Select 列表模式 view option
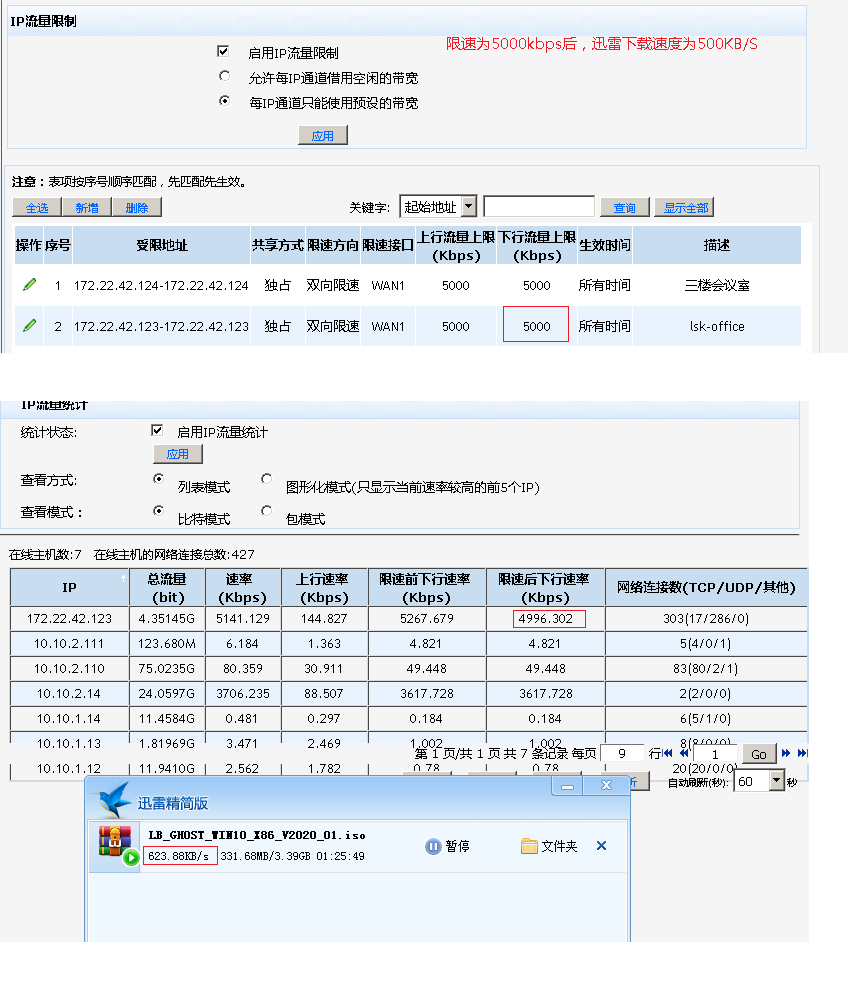Image resolution: width=848 pixels, height=987 pixels. click(x=159, y=479)
